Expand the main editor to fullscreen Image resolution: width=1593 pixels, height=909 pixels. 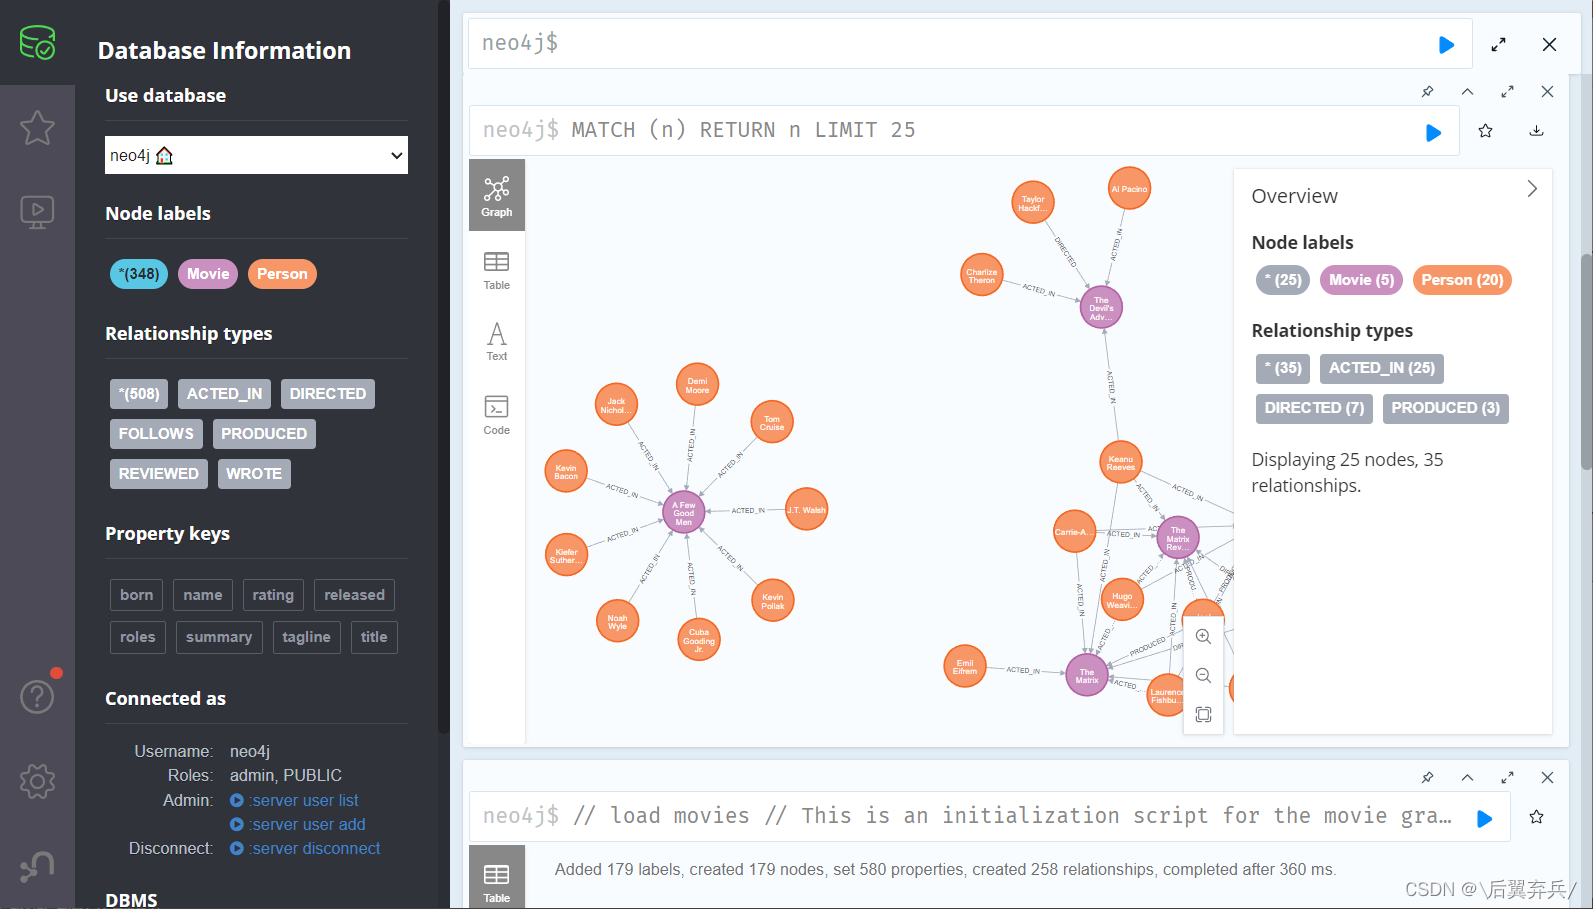point(1498,44)
